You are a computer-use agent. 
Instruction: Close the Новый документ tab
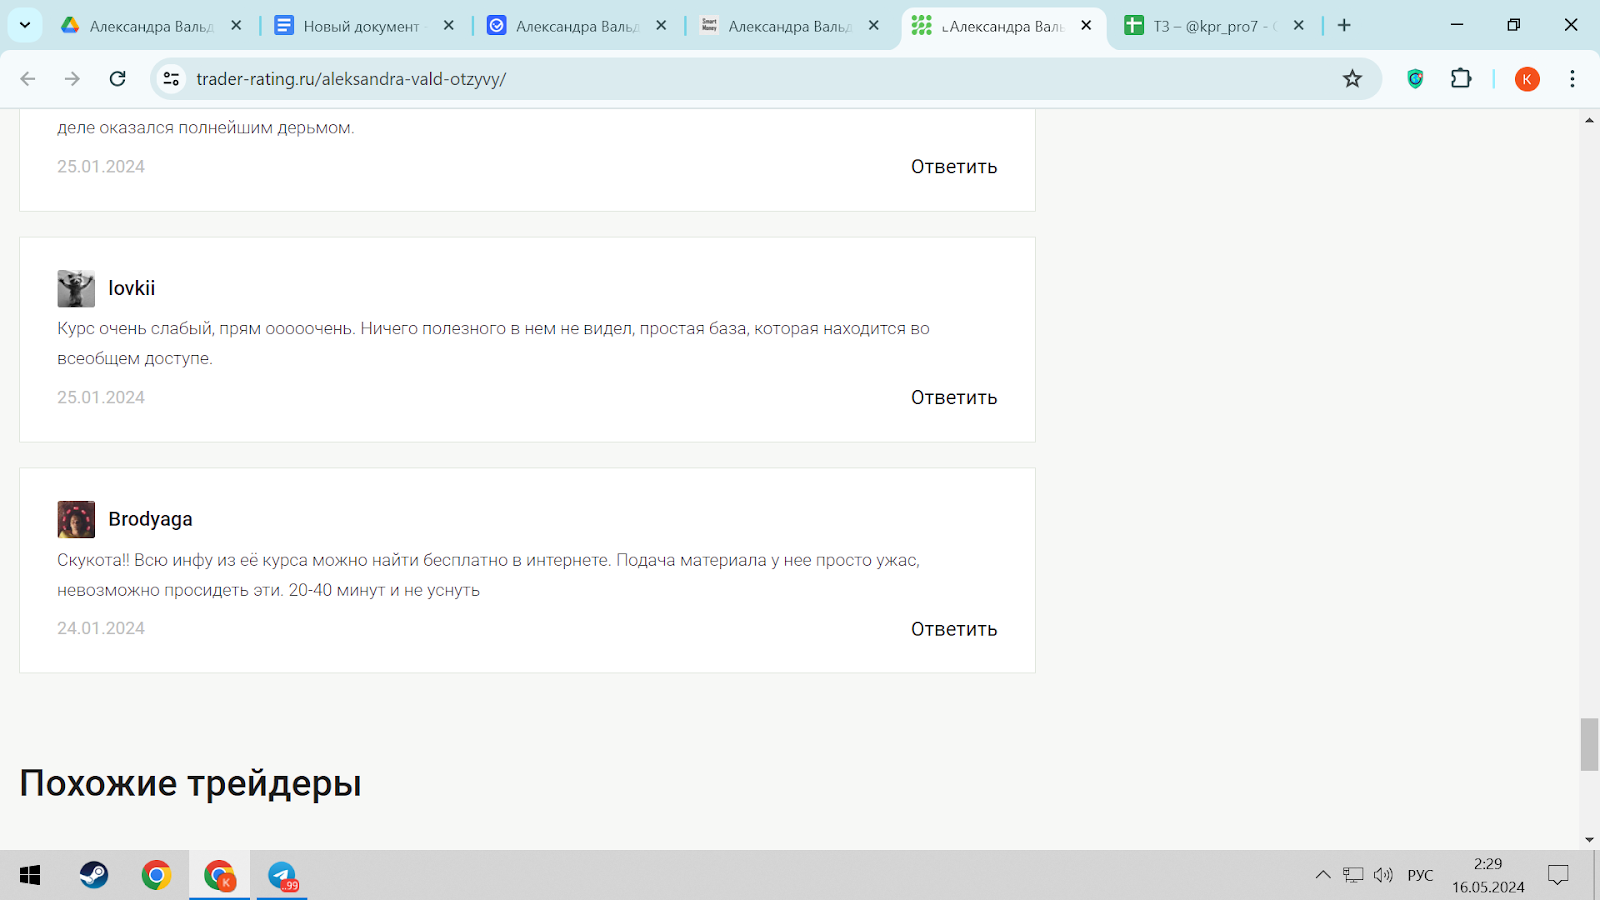tap(449, 26)
